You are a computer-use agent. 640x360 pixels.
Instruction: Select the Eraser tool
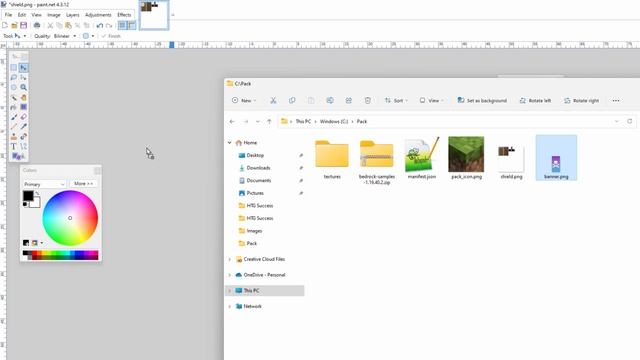[23, 117]
